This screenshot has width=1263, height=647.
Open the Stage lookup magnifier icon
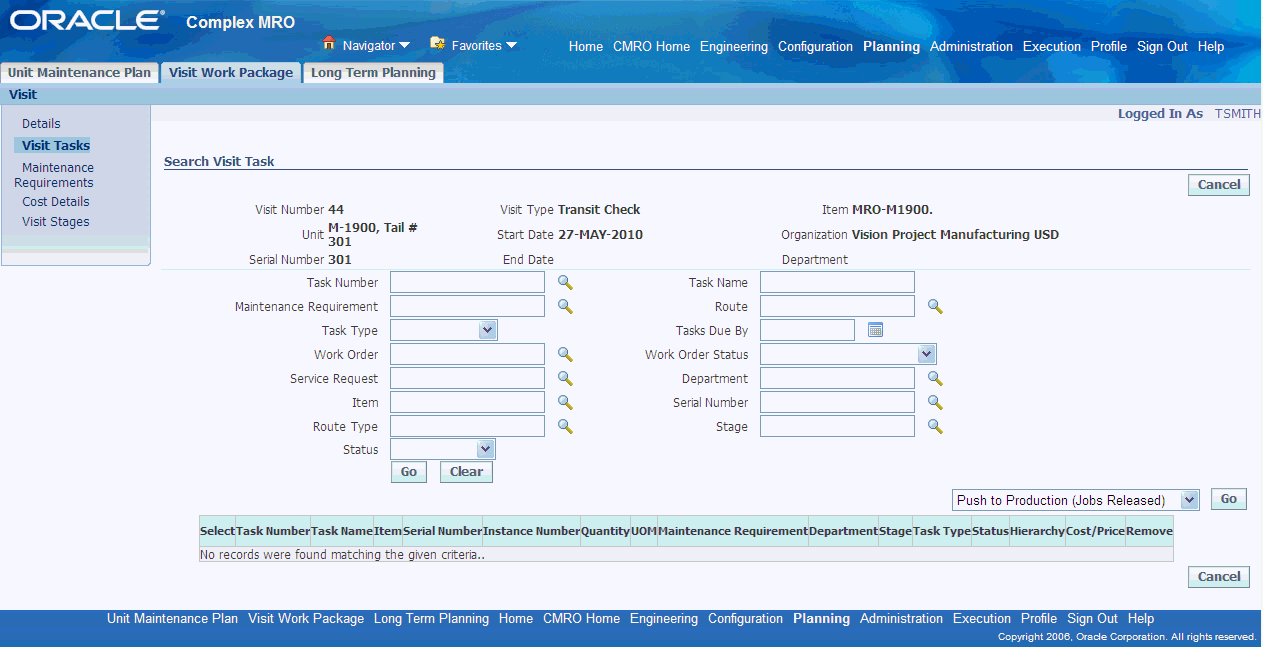click(x=935, y=427)
